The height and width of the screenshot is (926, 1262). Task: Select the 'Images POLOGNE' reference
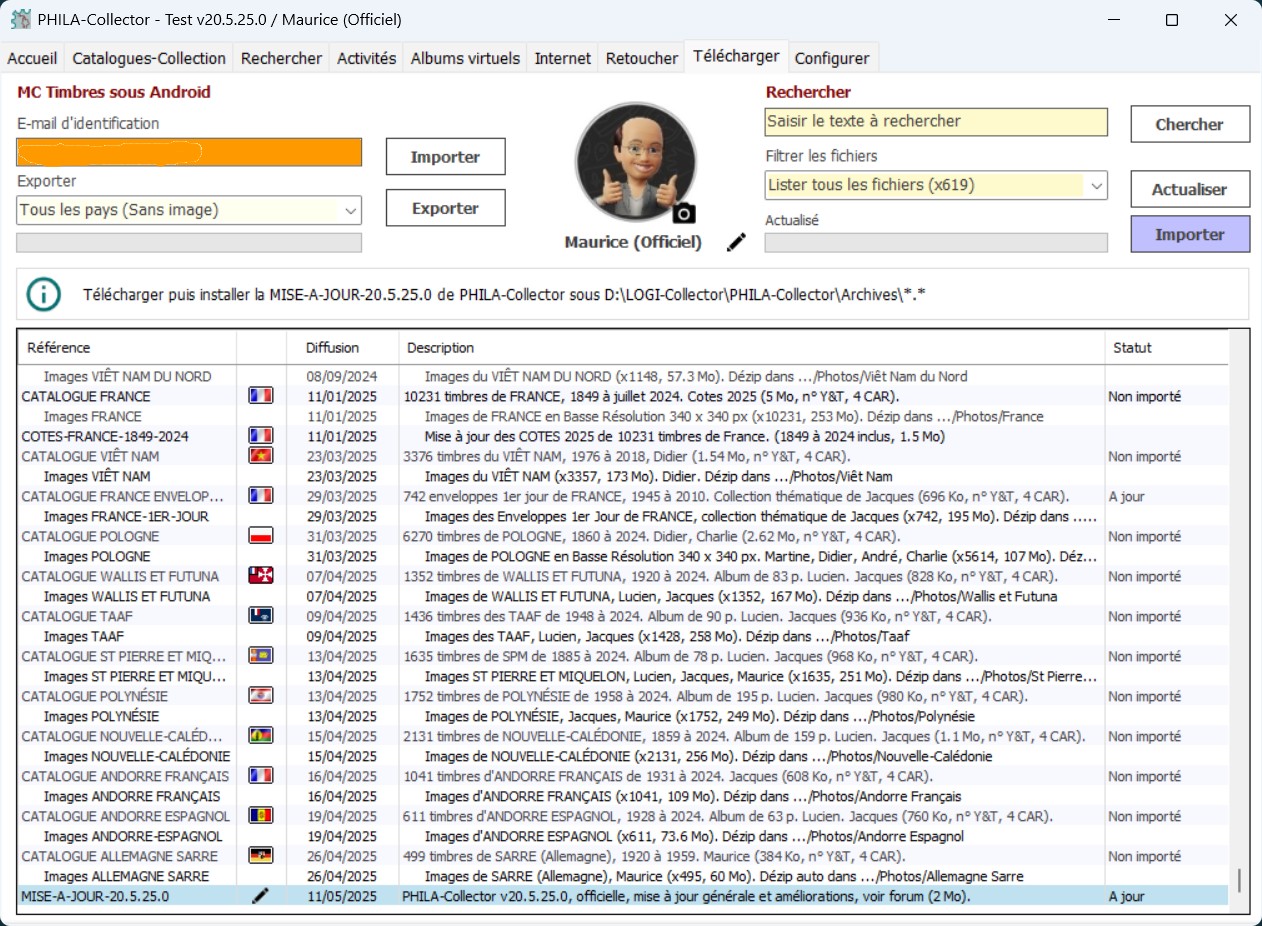point(97,556)
